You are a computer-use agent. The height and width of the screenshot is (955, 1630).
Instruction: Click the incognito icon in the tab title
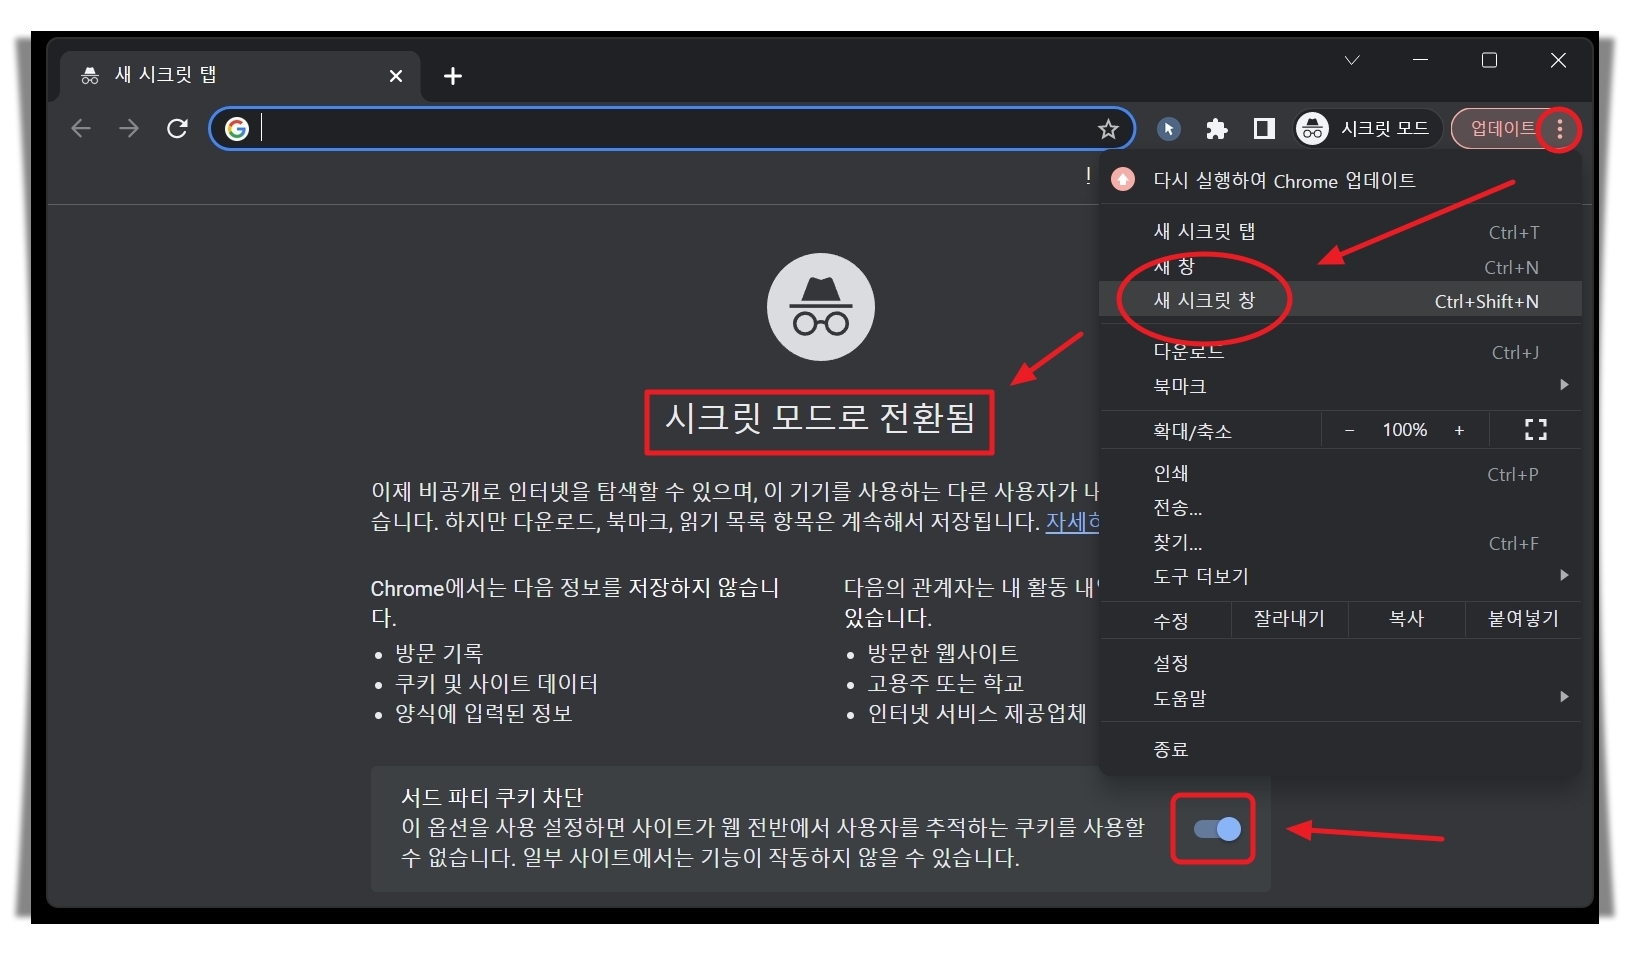pyautogui.click(x=90, y=75)
